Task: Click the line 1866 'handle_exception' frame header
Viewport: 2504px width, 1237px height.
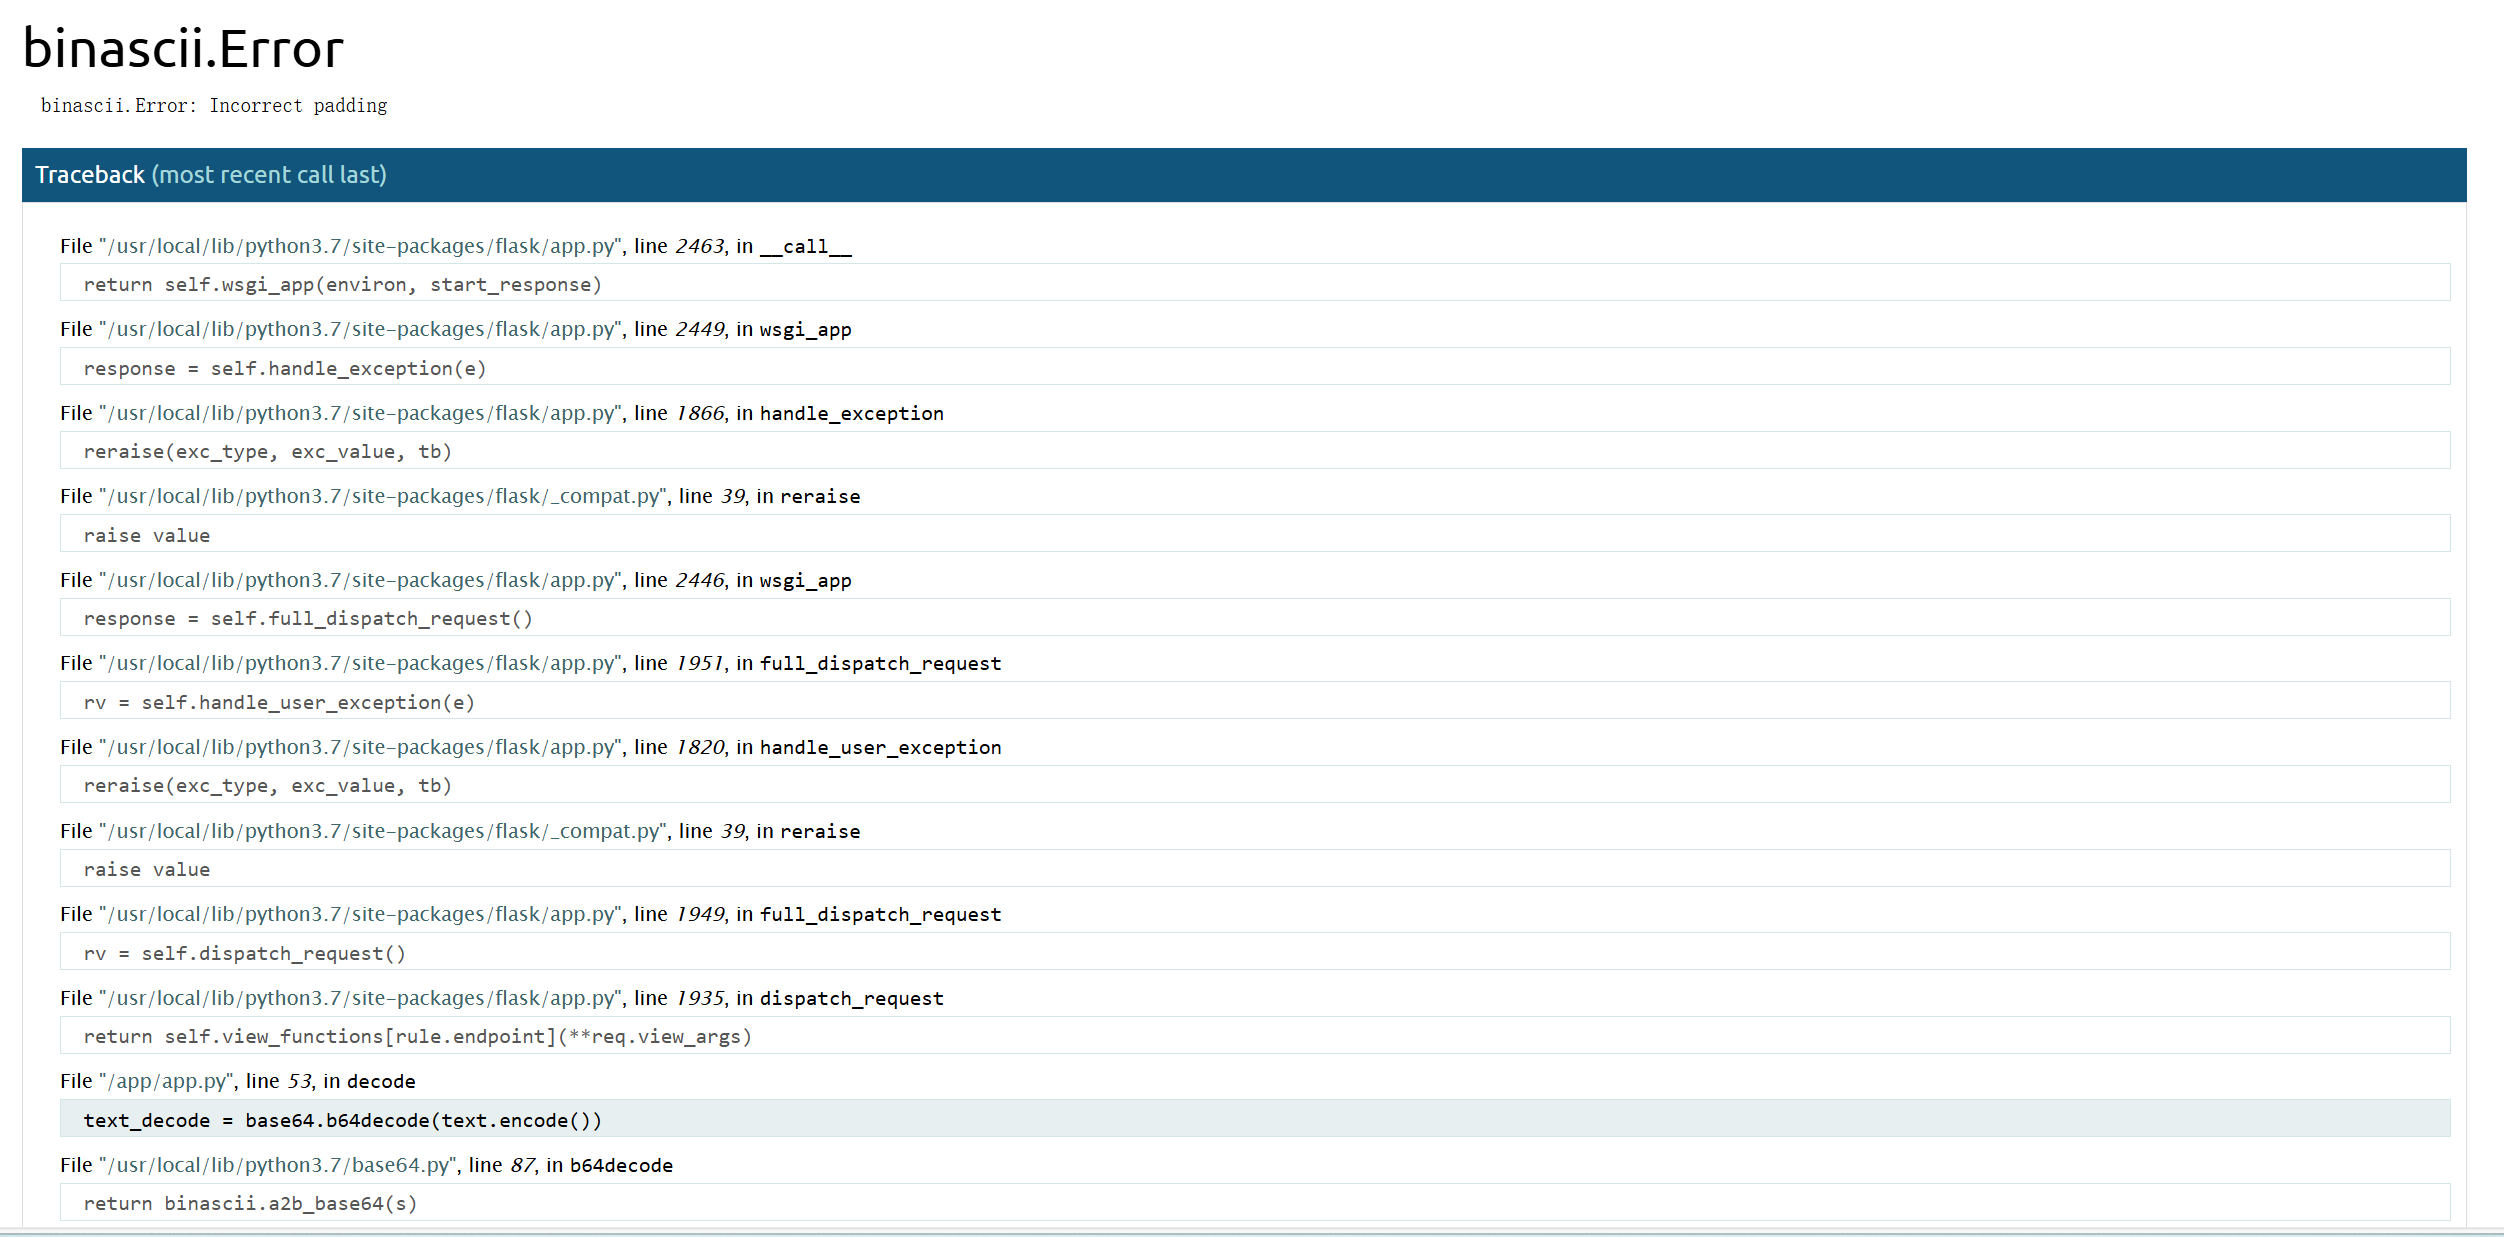Action: point(501,413)
